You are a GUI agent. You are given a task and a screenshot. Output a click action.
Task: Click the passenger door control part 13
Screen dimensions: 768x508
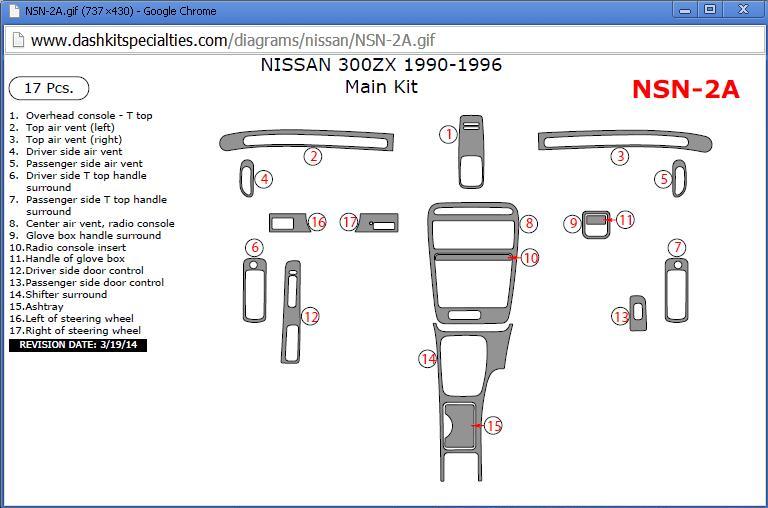point(637,313)
